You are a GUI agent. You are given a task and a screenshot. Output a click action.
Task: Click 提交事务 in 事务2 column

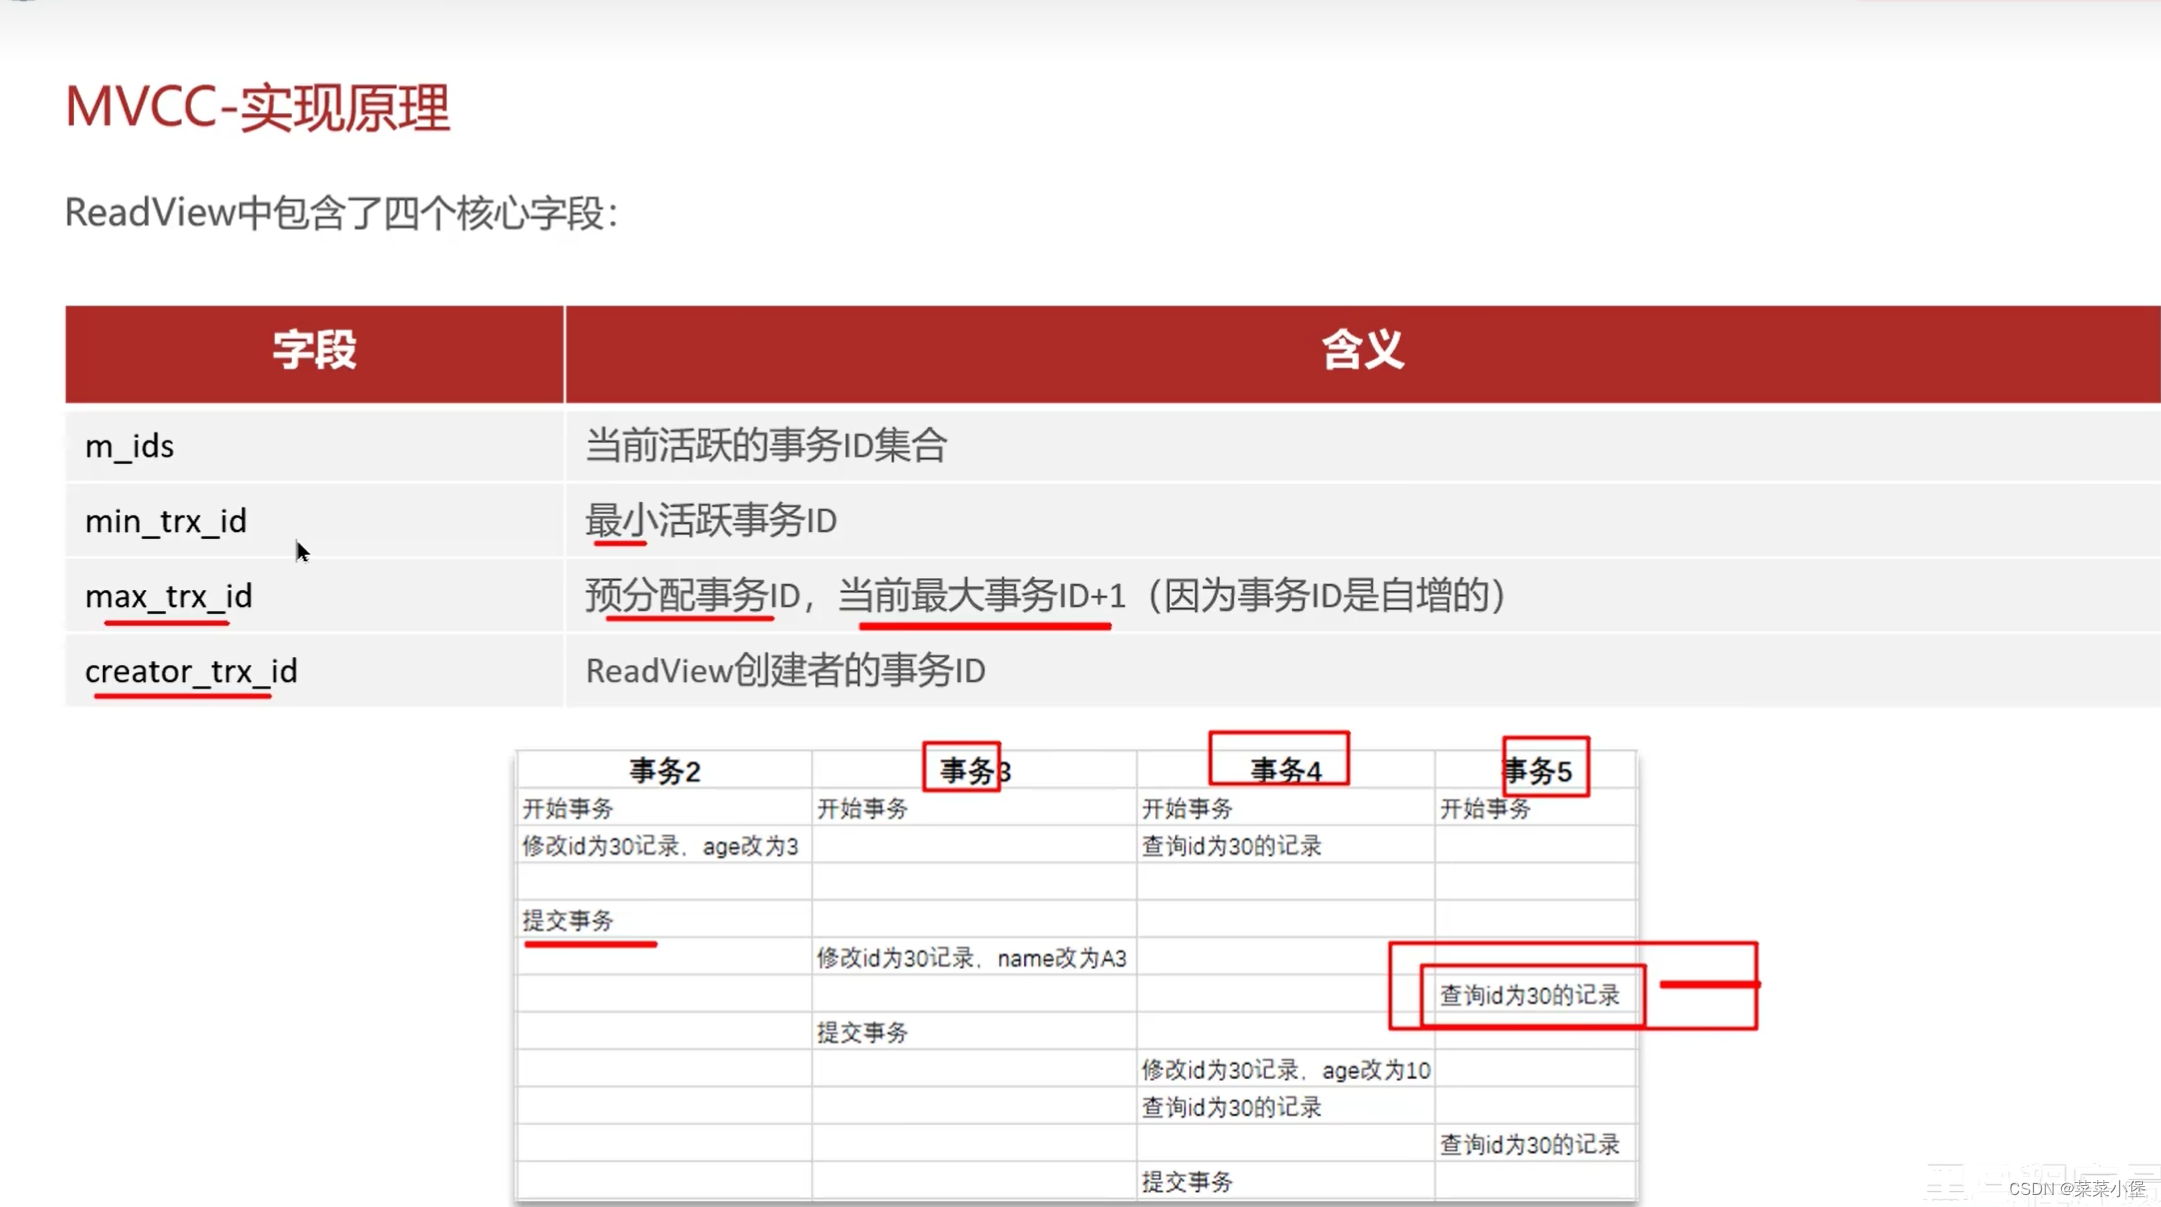point(568,920)
